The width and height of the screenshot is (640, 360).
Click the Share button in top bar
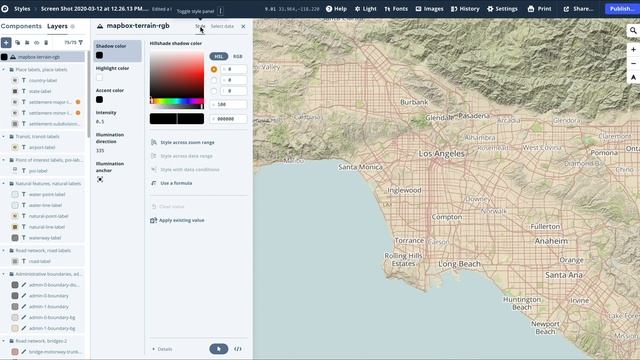tap(578, 9)
